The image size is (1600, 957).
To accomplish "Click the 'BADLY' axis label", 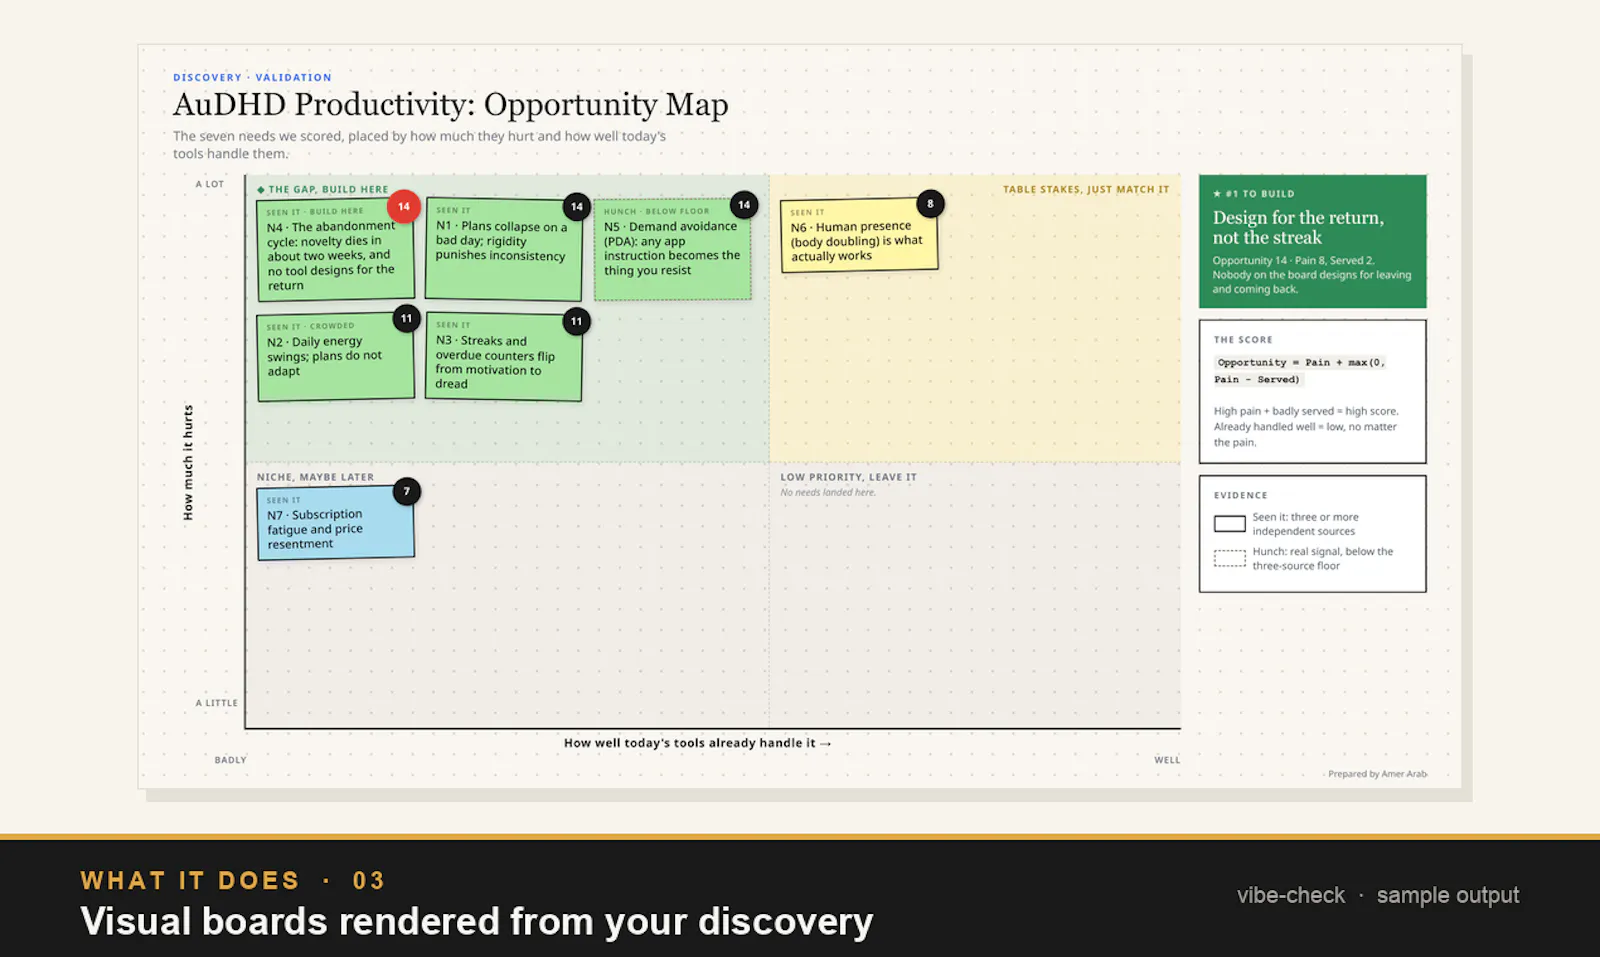I will (x=230, y=760).
